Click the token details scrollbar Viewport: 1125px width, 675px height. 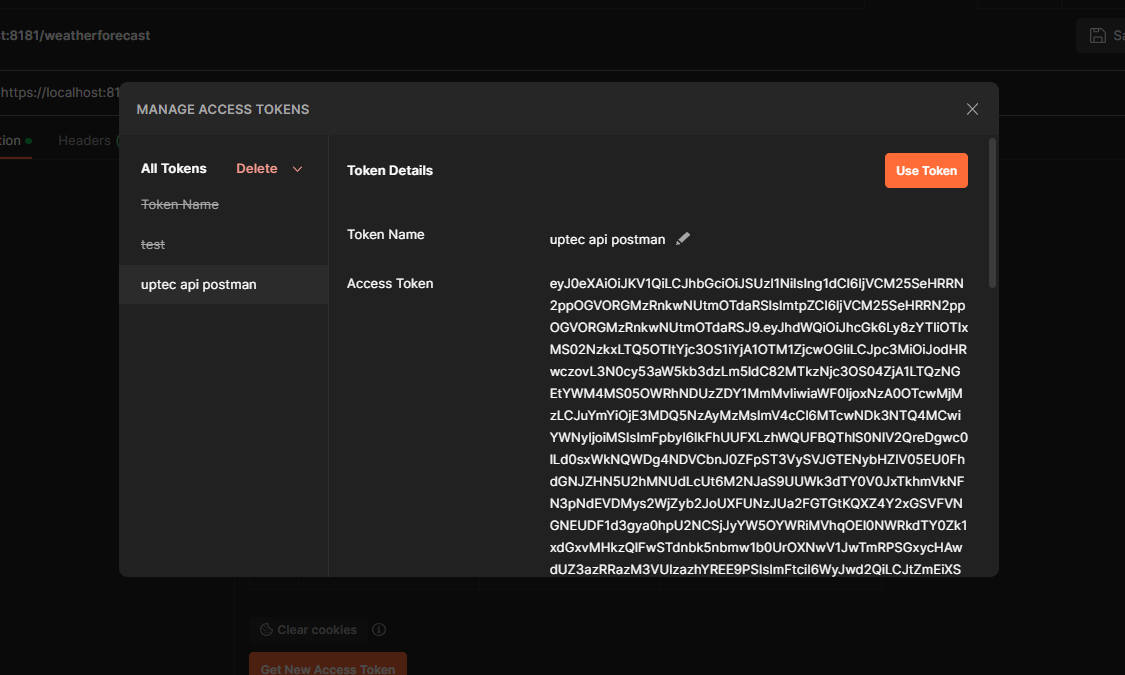(x=992, y=212)
